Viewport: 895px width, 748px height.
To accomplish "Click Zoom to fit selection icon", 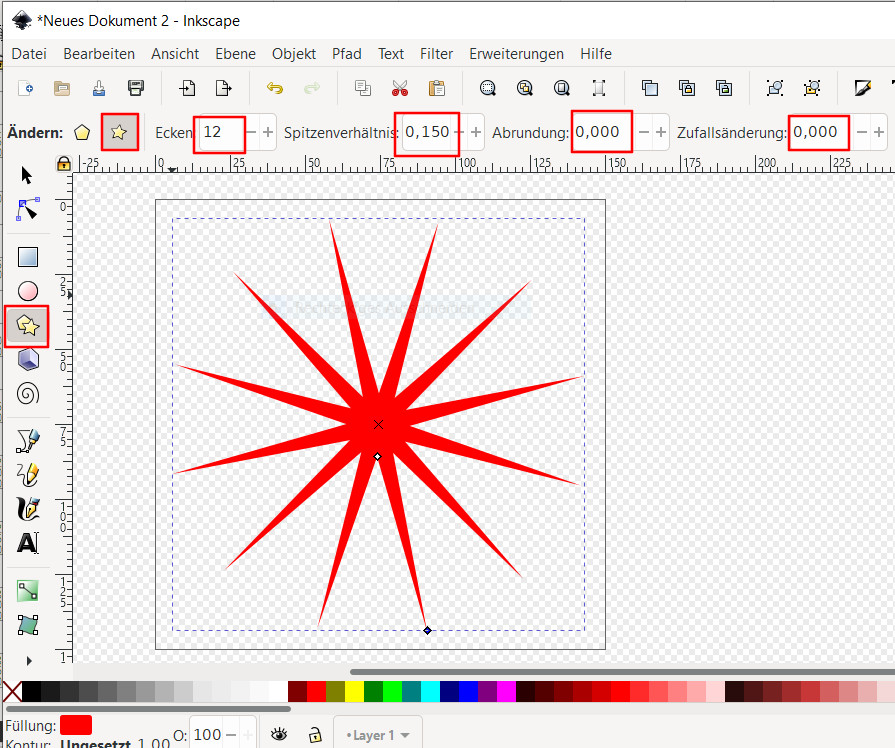I will pos(488,88).
